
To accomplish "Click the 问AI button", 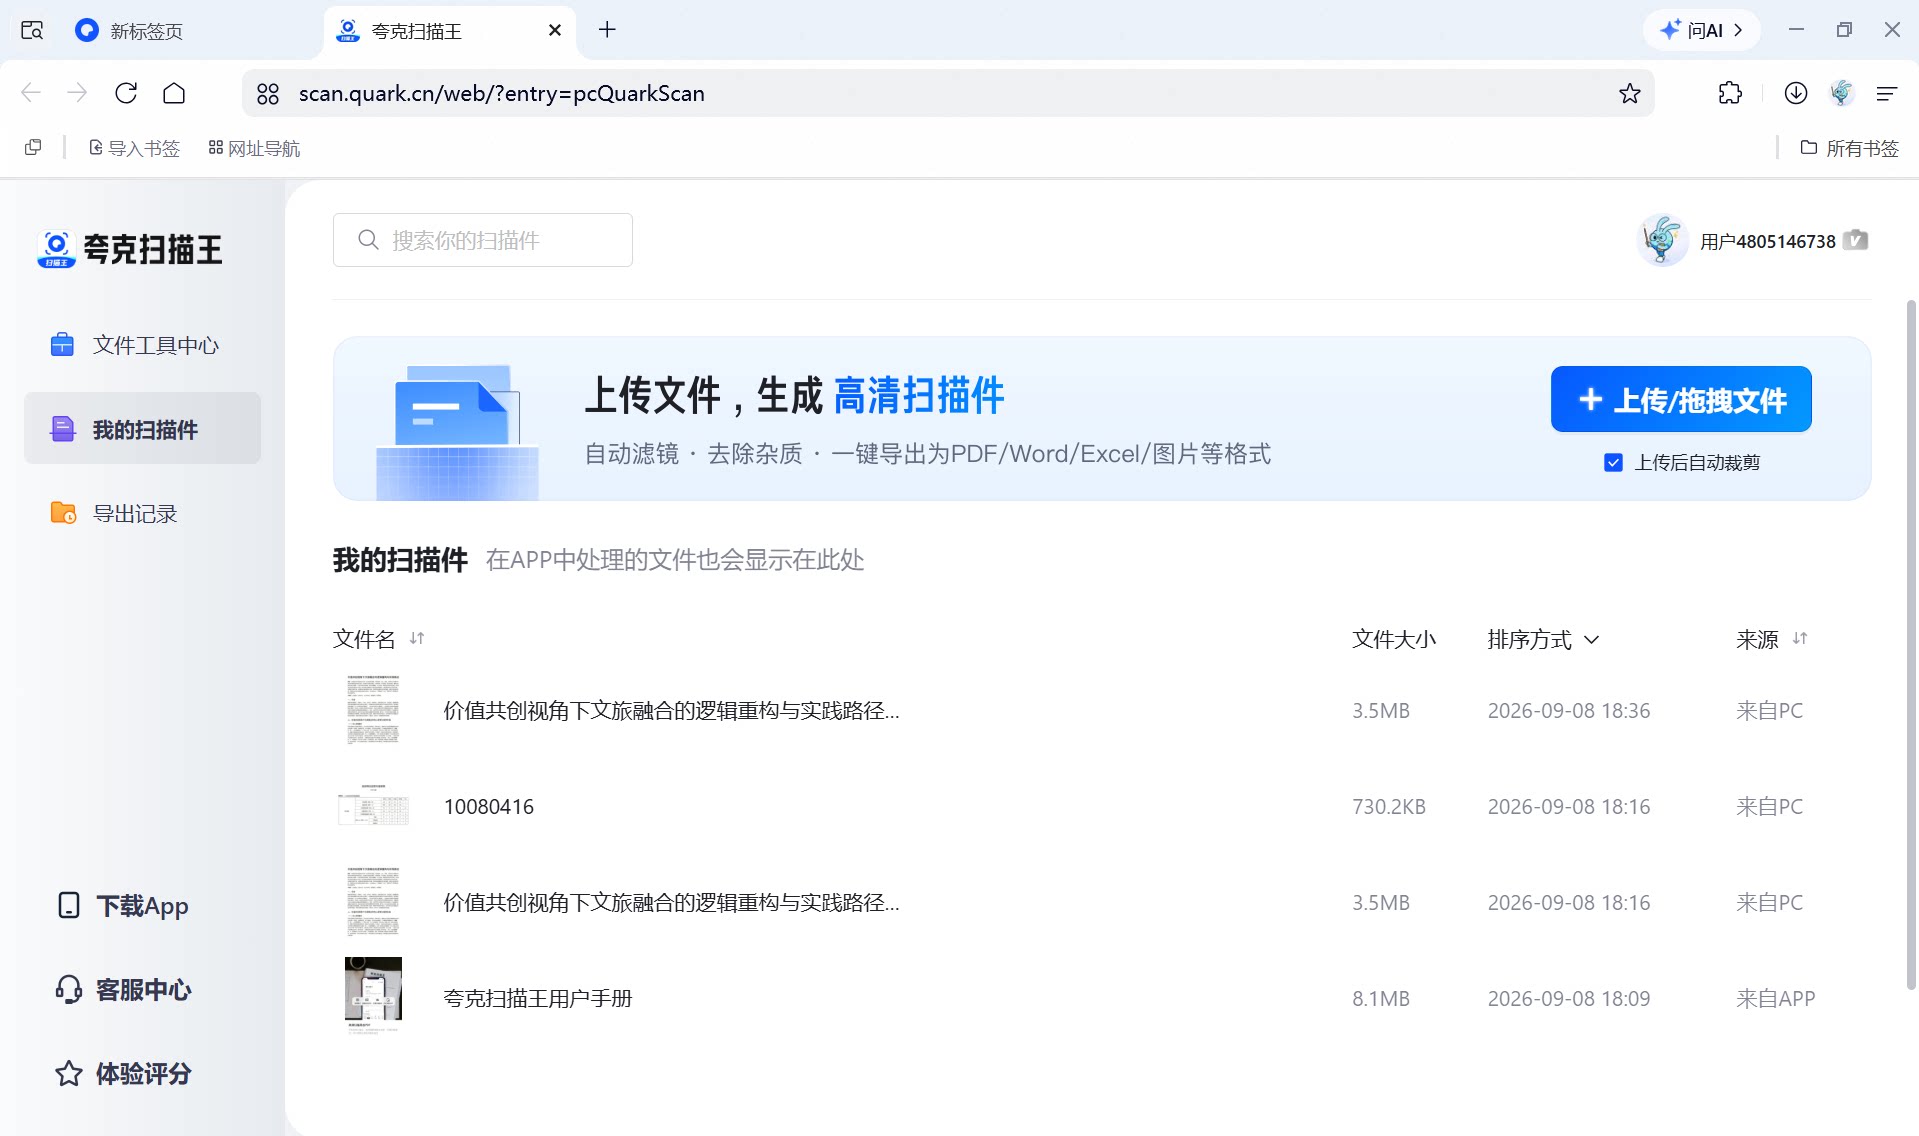I will pyautogui.click(x=1702, y=30).
